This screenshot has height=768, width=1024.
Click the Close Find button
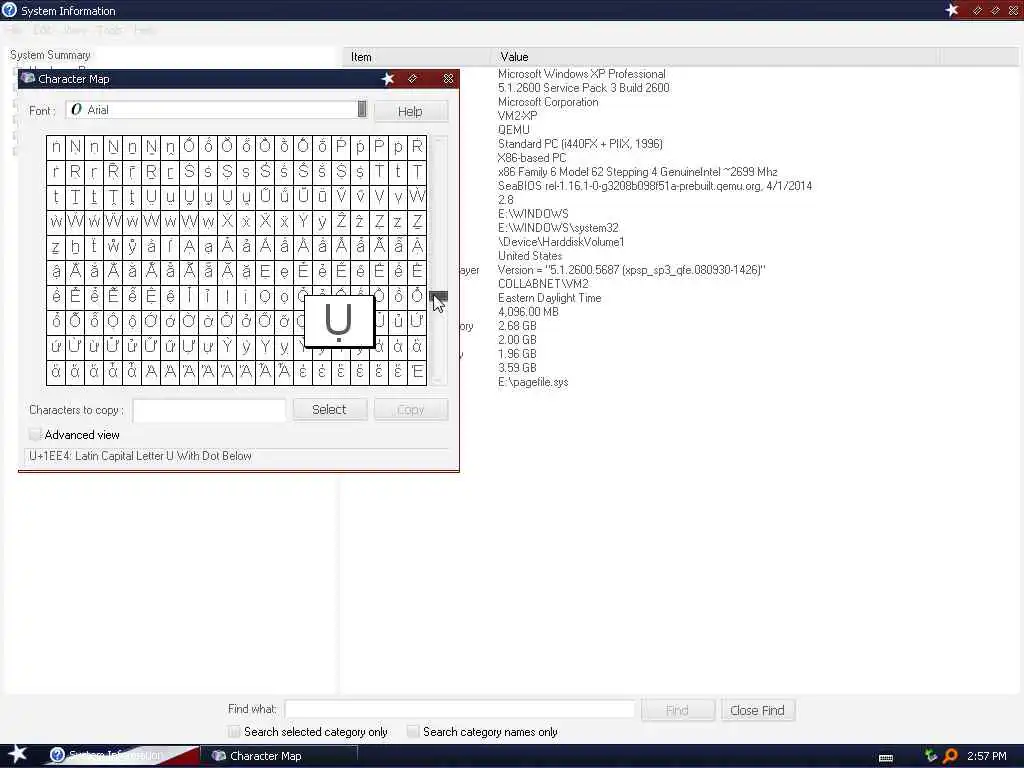click(758, 710)
